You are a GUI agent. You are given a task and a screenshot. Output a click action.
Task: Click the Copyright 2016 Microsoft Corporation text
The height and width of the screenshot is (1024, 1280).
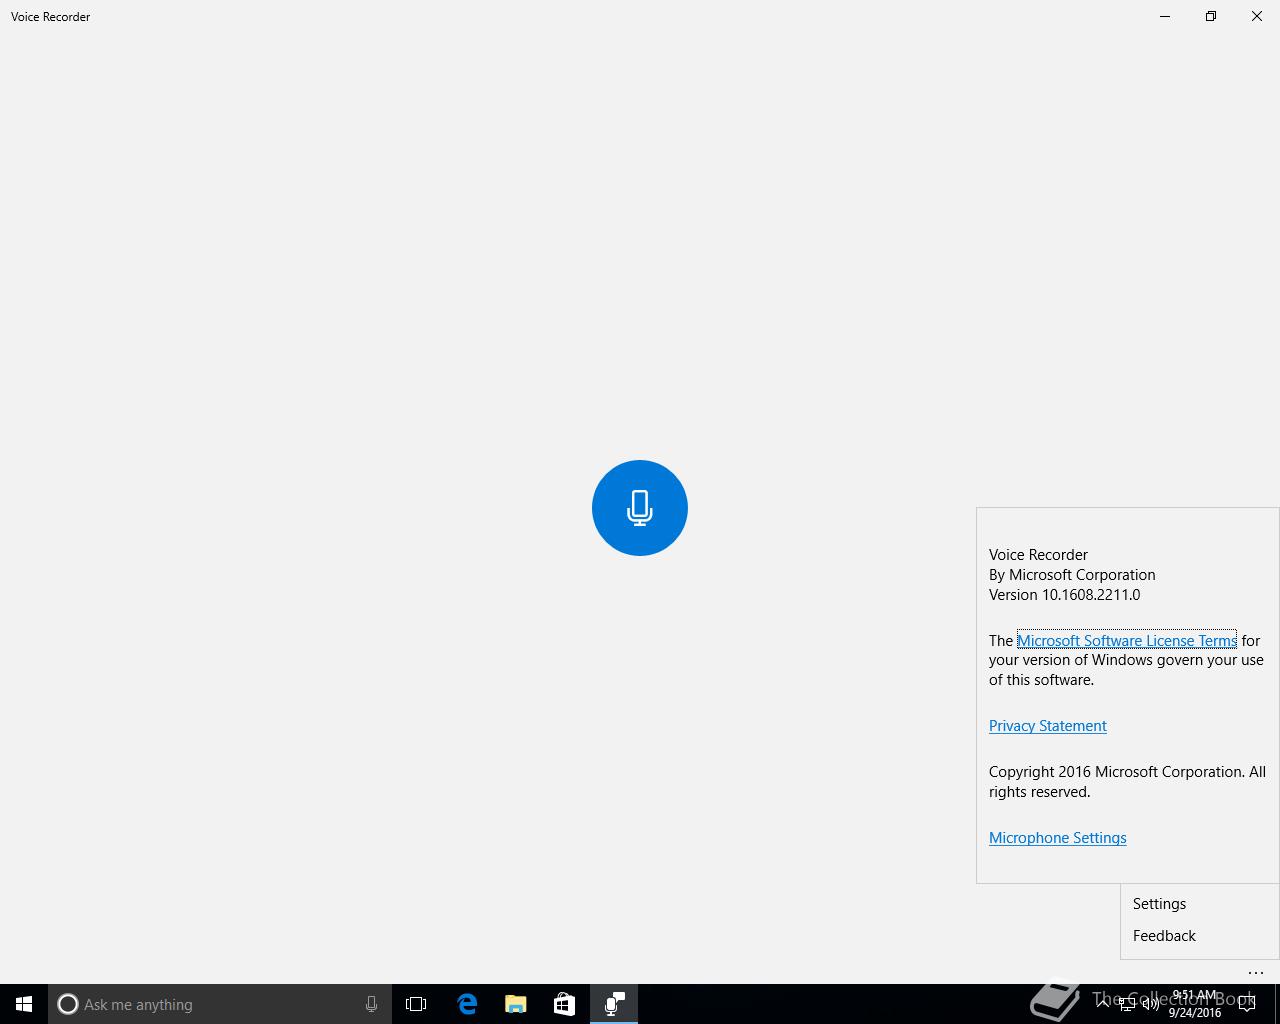click(1127, 782)
